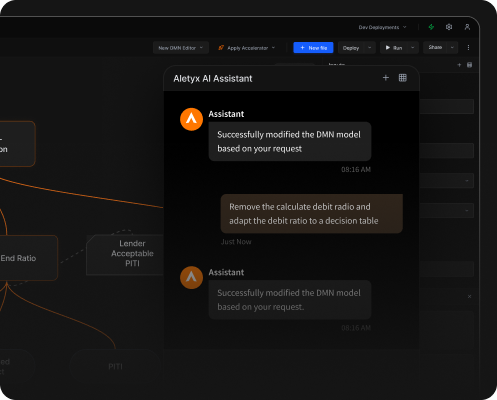Click the second Assistant avatar

[191, 277]
